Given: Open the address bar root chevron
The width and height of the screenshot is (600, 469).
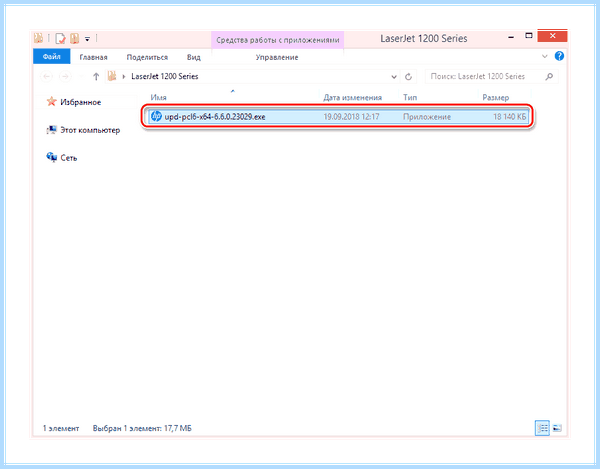Looking at the screenshot, I should (124, 77).
